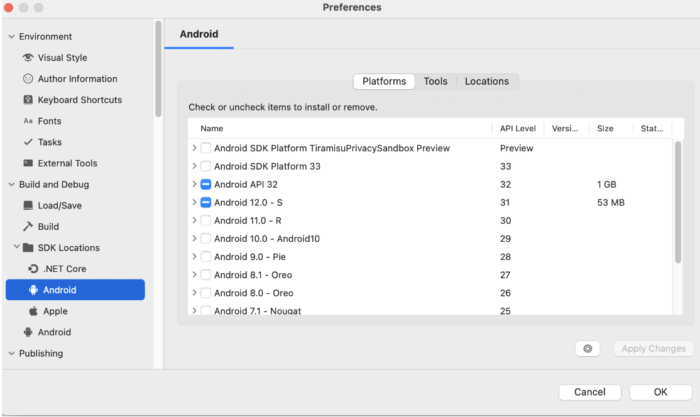Expand the Android 12.0 - S row
700x417 pixels.
pos(194,202)
